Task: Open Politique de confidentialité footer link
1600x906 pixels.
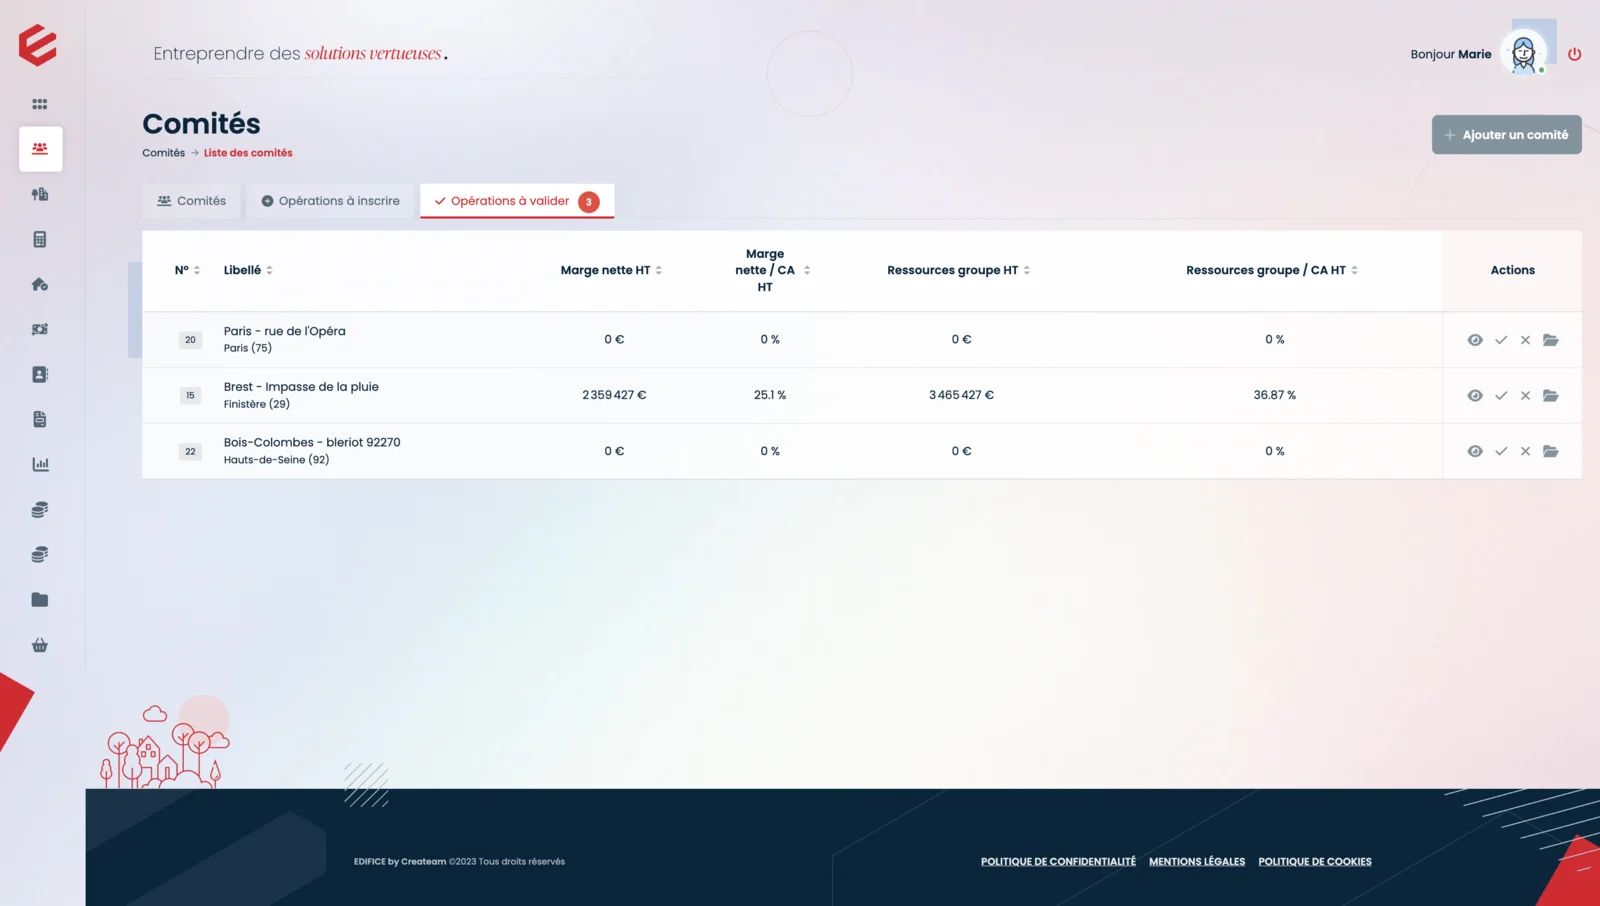Action: pyautogui.click(x=1058, y=861)
